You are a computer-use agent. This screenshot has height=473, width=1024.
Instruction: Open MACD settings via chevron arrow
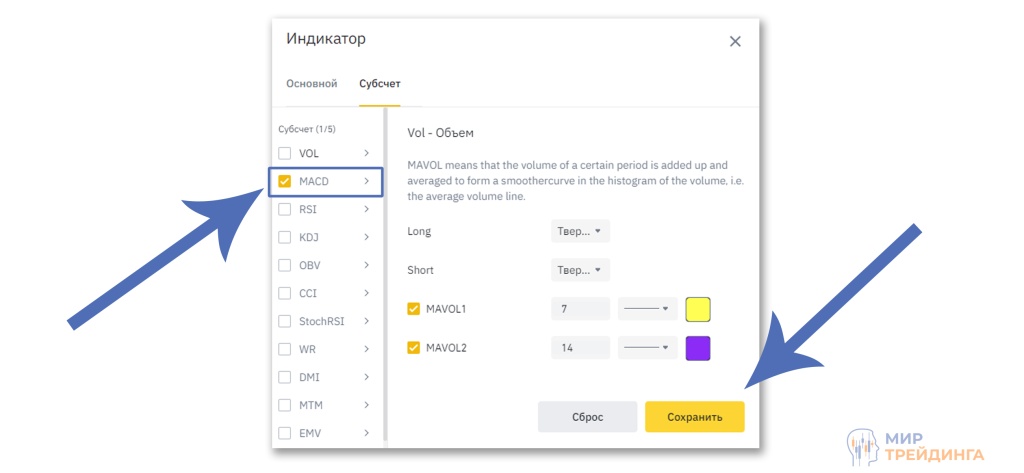tap(367, 182)
